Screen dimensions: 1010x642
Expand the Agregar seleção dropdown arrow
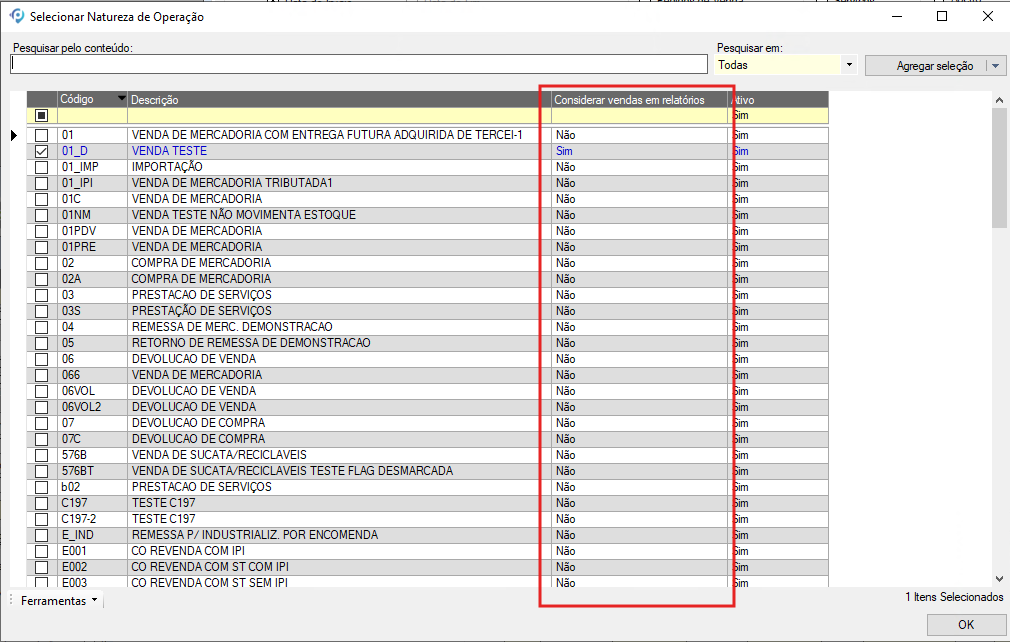pyautogui.click(x=995, y=66)
